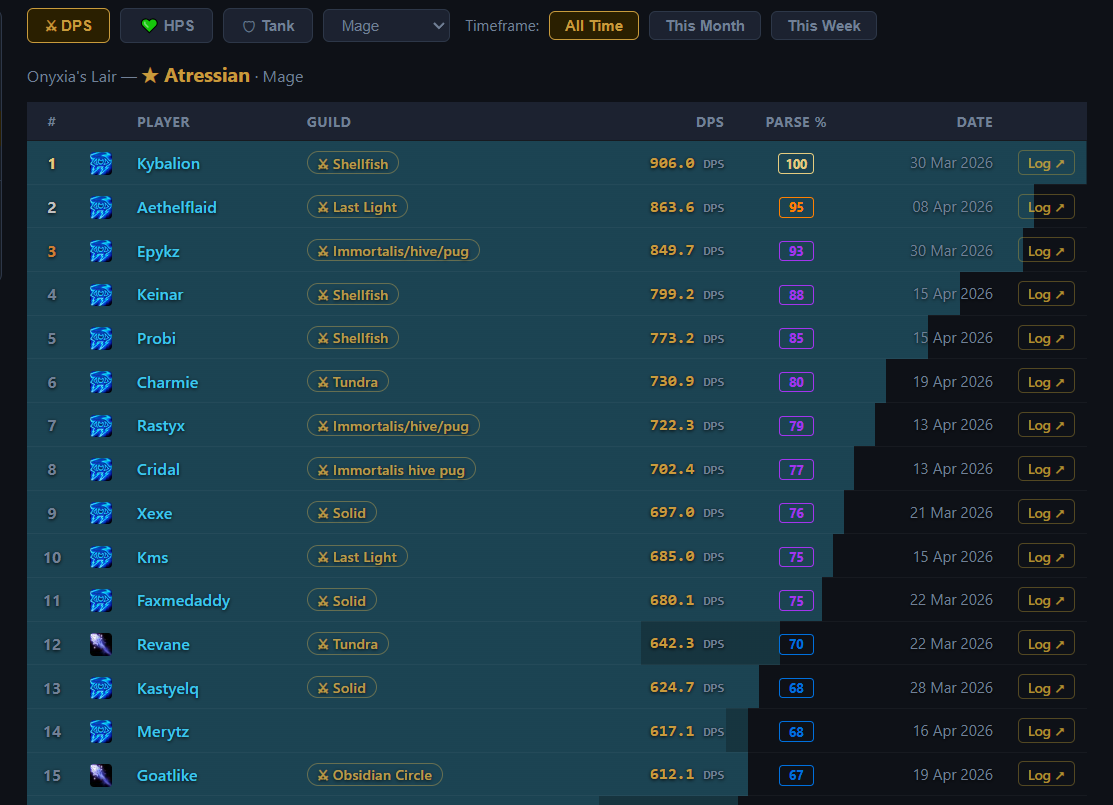Choose the This Week timeframe
This screenshot has width=1113, height=805.
click(x=823, y=26)
